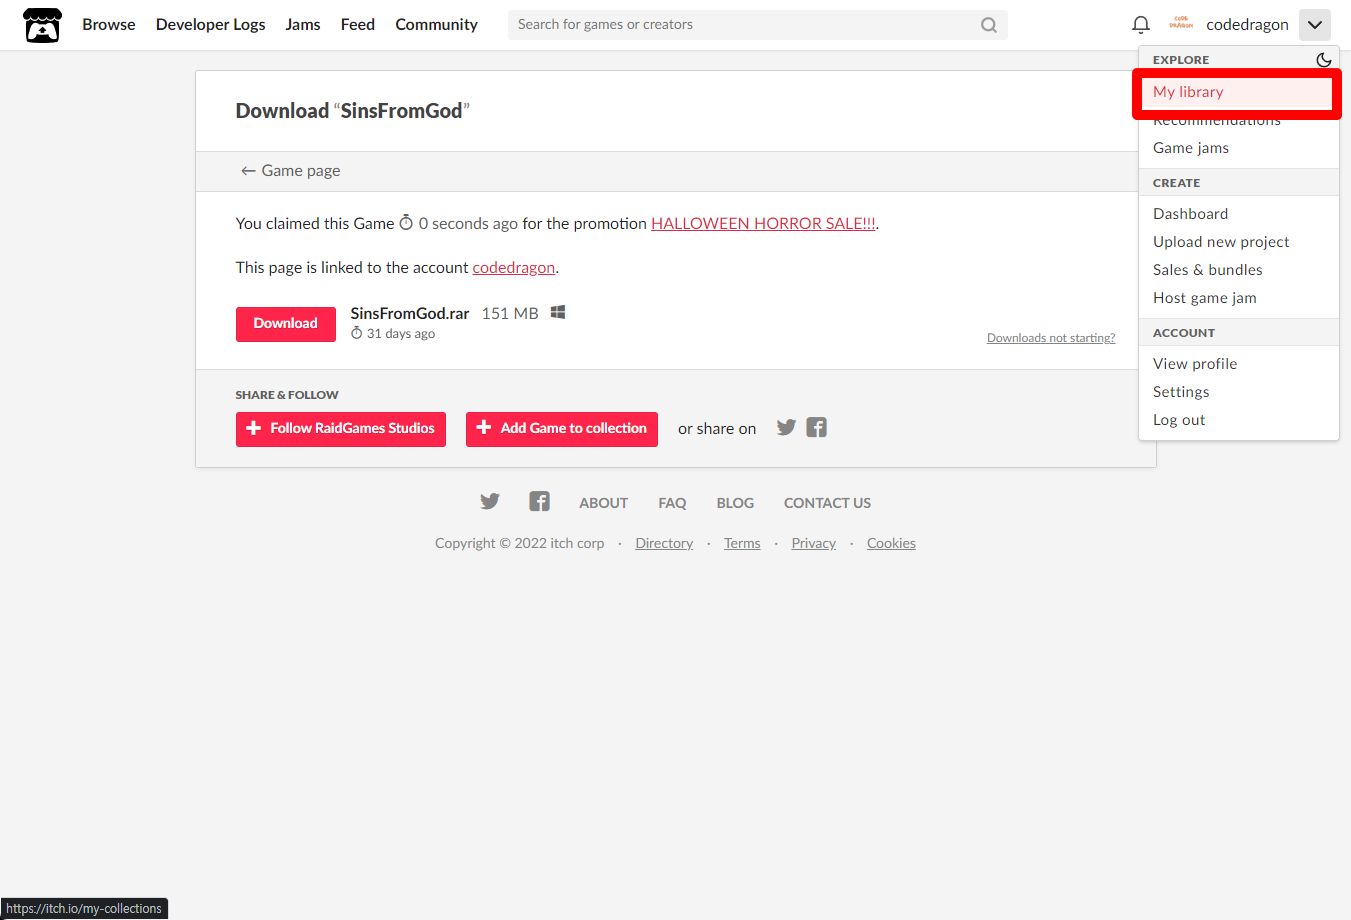The image size is (1351, 920).
Task: Go back to Game page
Action: (290, 171)
